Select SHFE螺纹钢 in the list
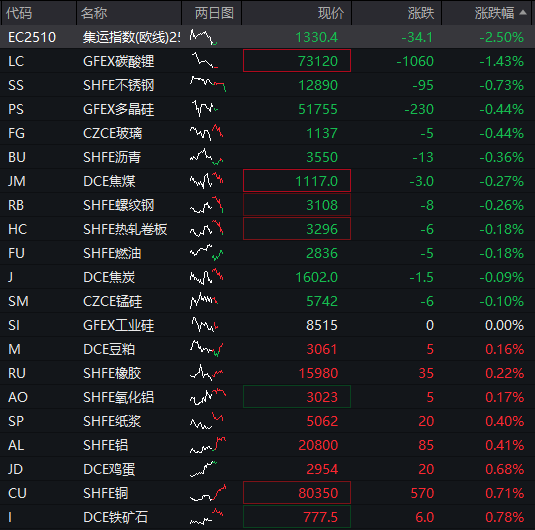 coord(118,205)
